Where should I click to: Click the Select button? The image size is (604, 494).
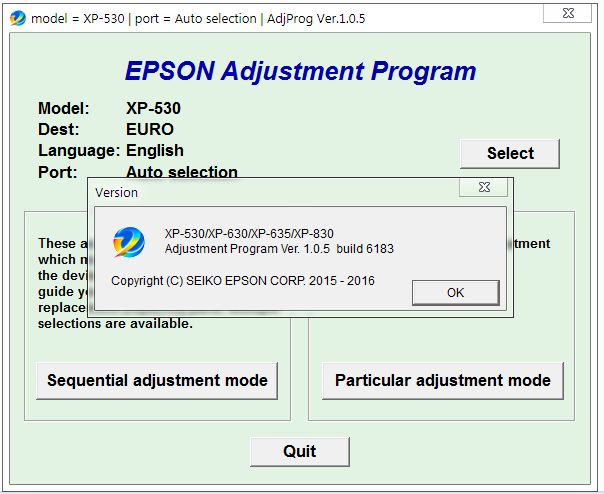[510, 154]
